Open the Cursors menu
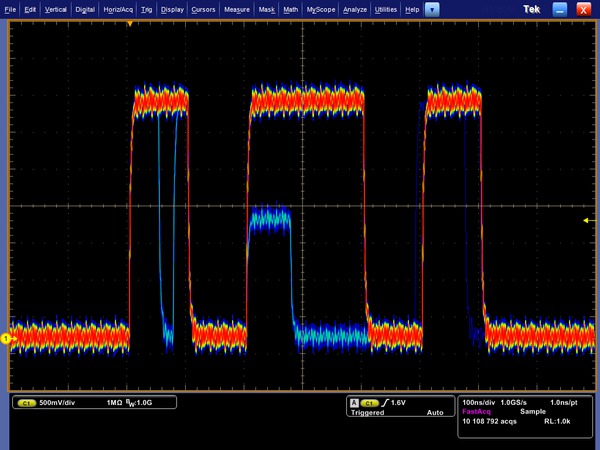600x450 pixels. [203, 9]
